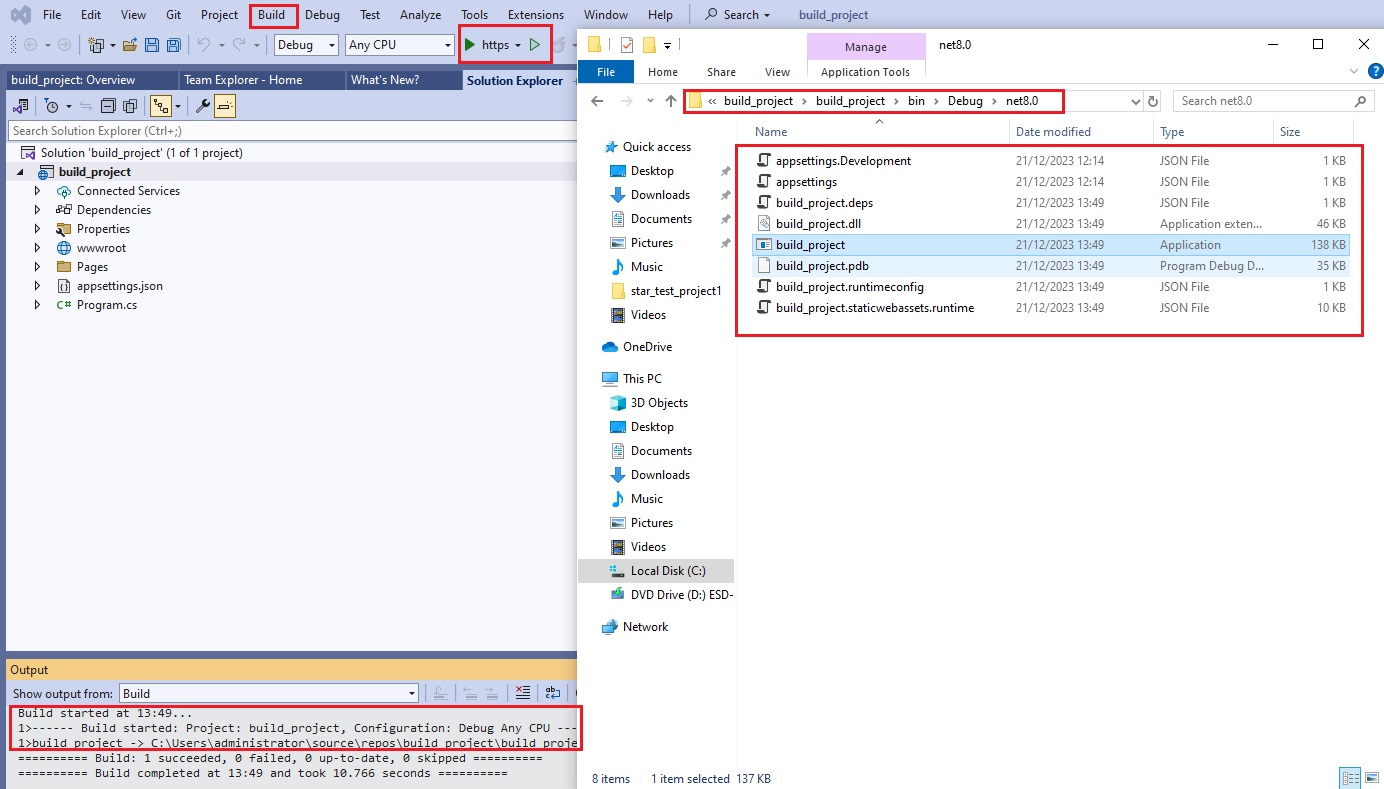Toggle Word Wrap in Output panel
Viewport: 1384px width, 789px height.
552,693
